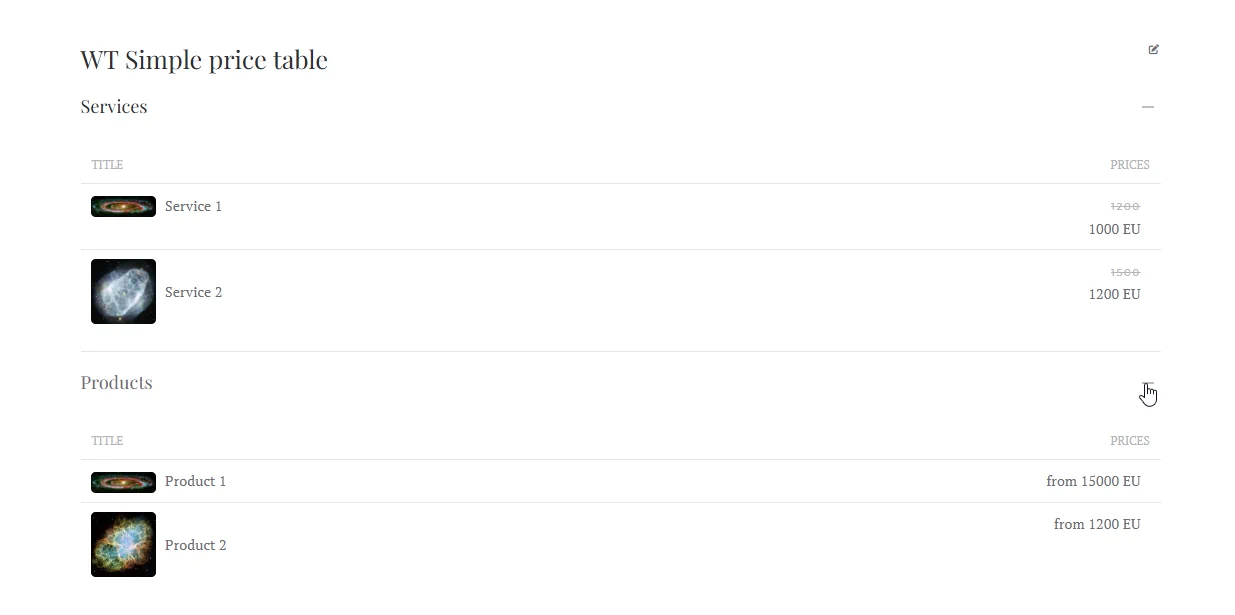Click the 1200 EU price for Service 2
The width and height of the screenshot is (1235, 615).
1114,294
